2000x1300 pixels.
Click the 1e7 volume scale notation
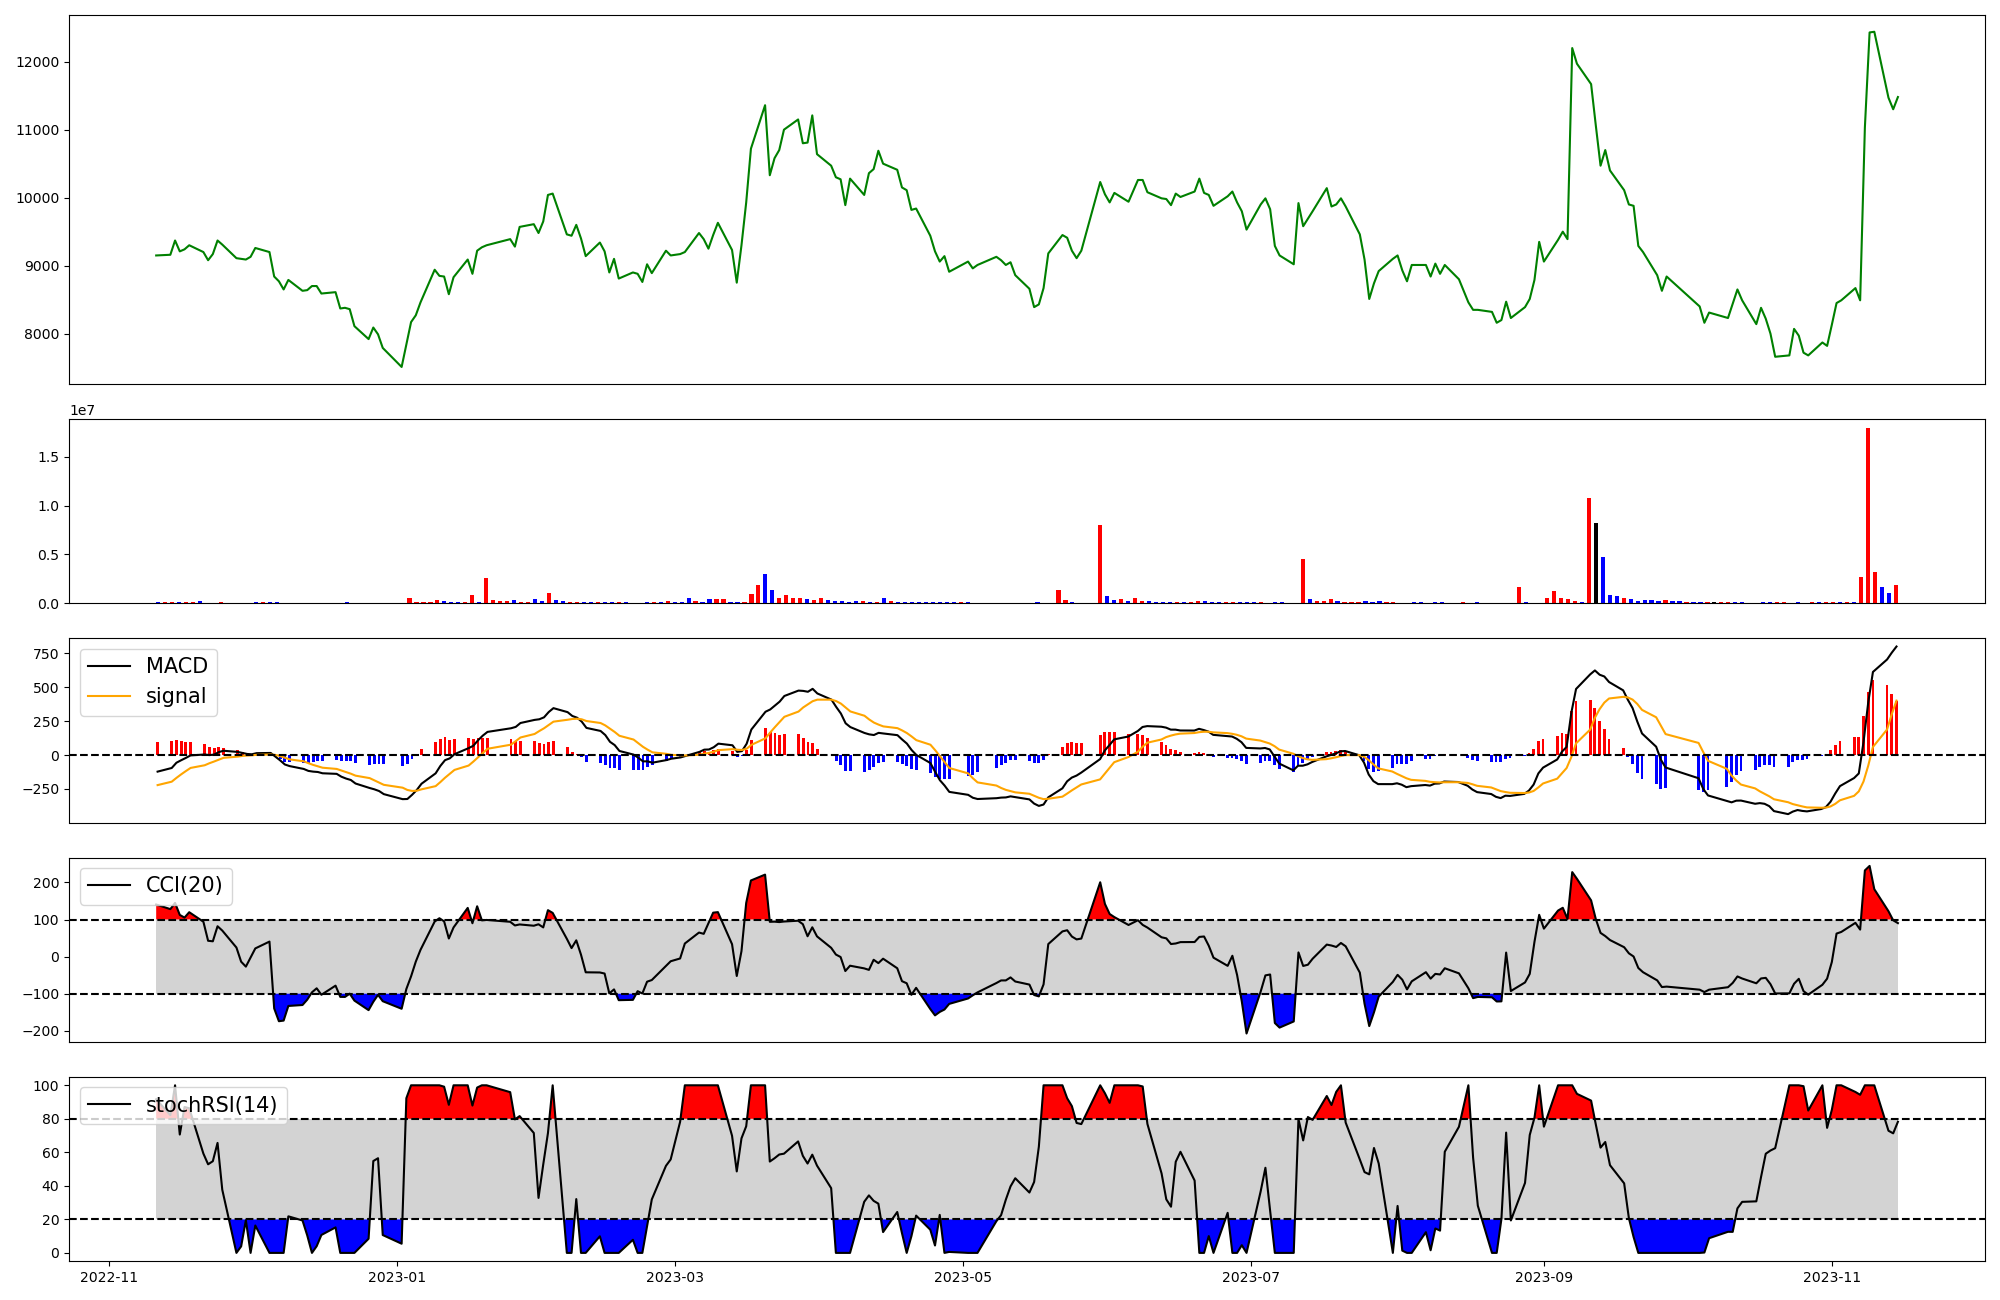click(x=82, y=410)
